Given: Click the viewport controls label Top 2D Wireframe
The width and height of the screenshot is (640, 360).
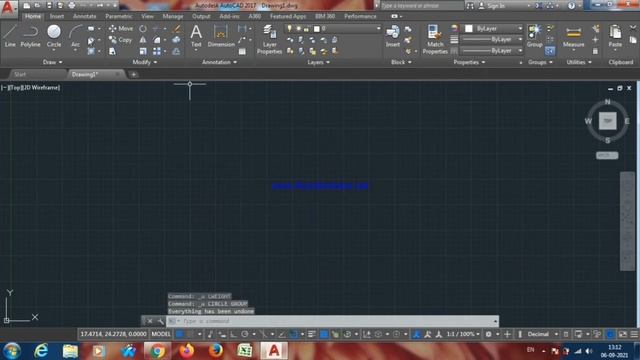Looking at the screenshot, I should click(31, 87).
